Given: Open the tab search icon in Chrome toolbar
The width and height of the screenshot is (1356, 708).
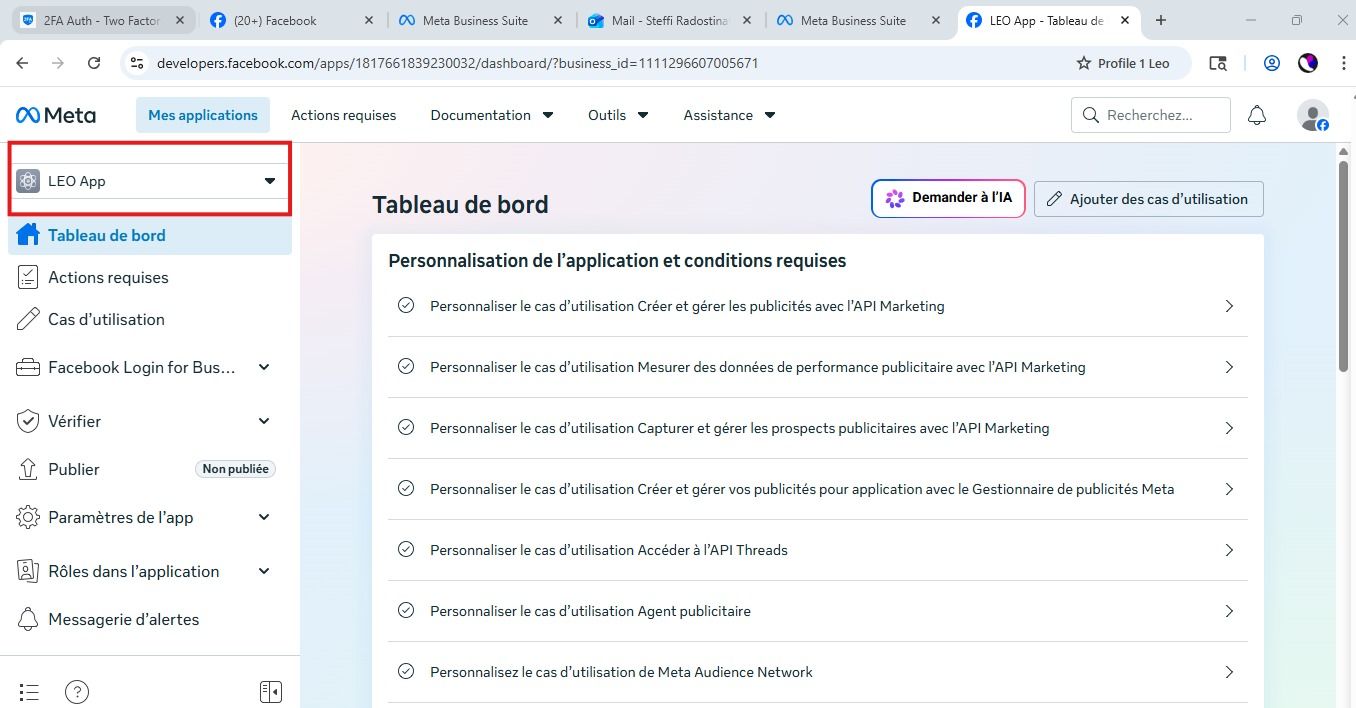Looking at the screenshot, I should (1217, 63).
